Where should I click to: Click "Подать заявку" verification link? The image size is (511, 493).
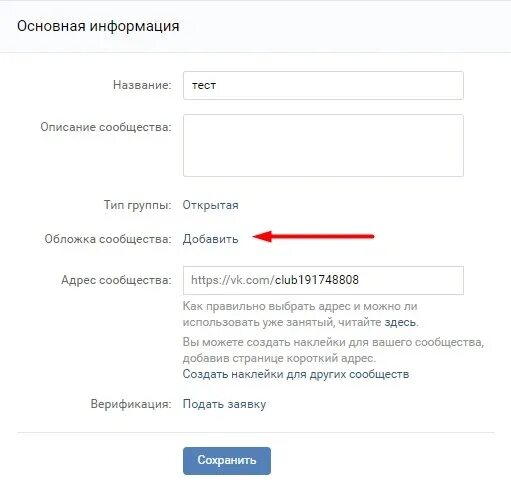[224, 404]
